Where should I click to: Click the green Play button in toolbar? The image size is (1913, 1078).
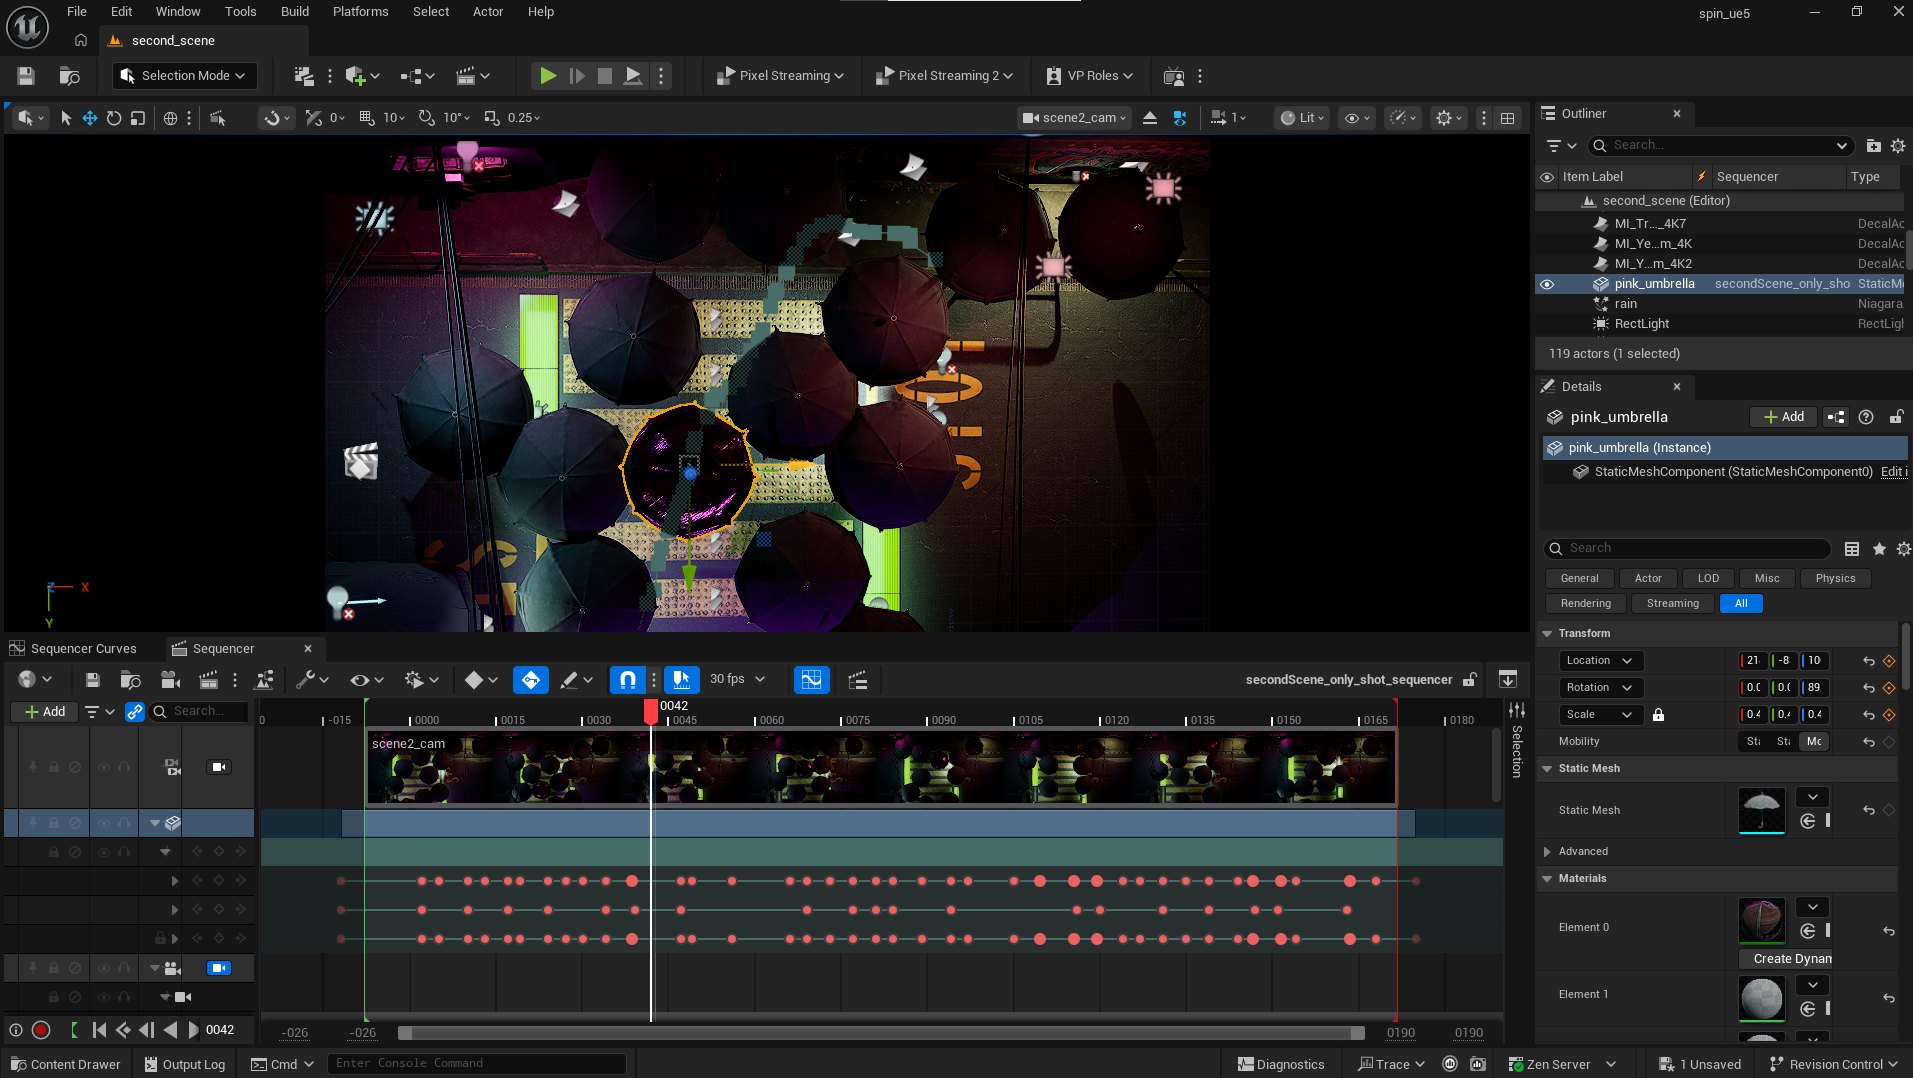click(548, 76)
